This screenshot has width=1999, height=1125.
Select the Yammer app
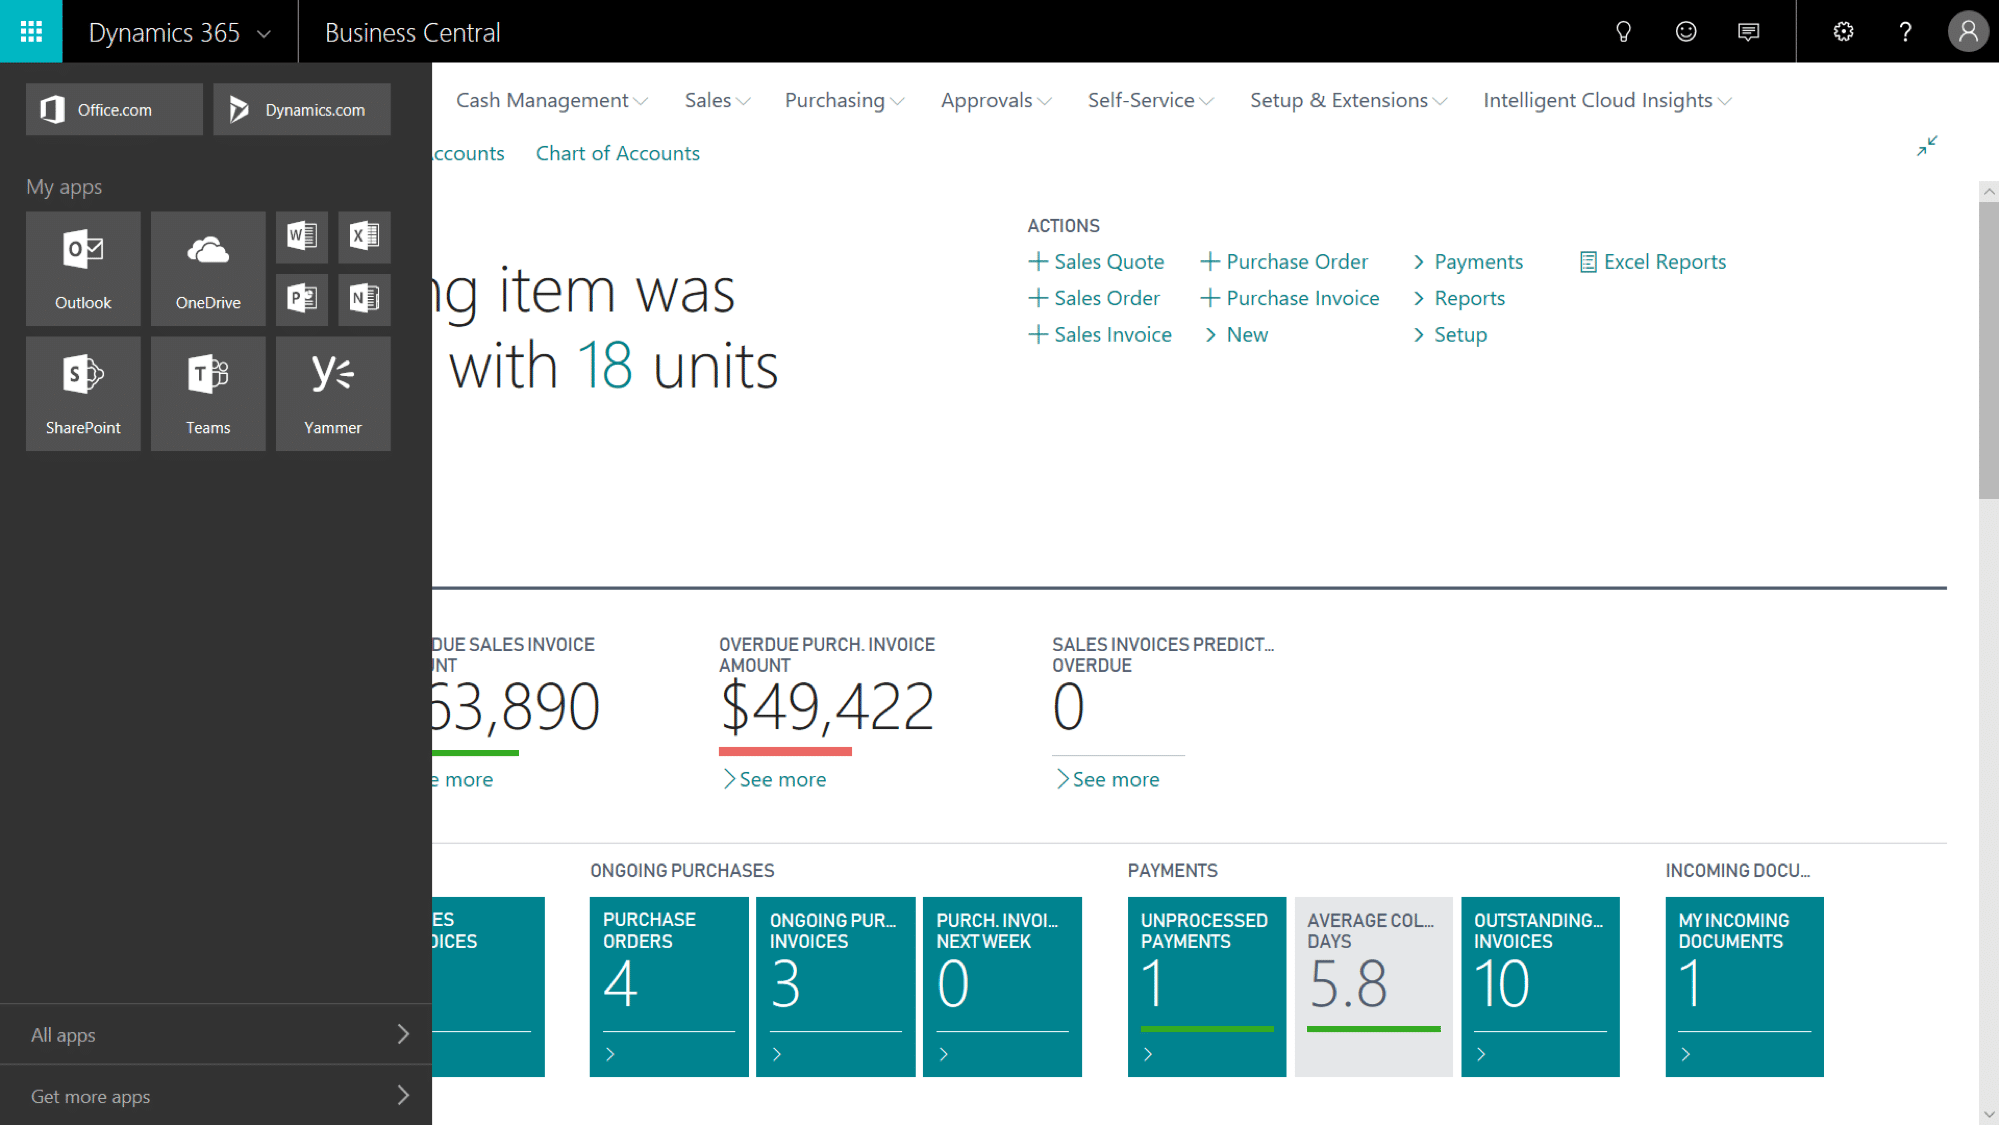[332, 393]
